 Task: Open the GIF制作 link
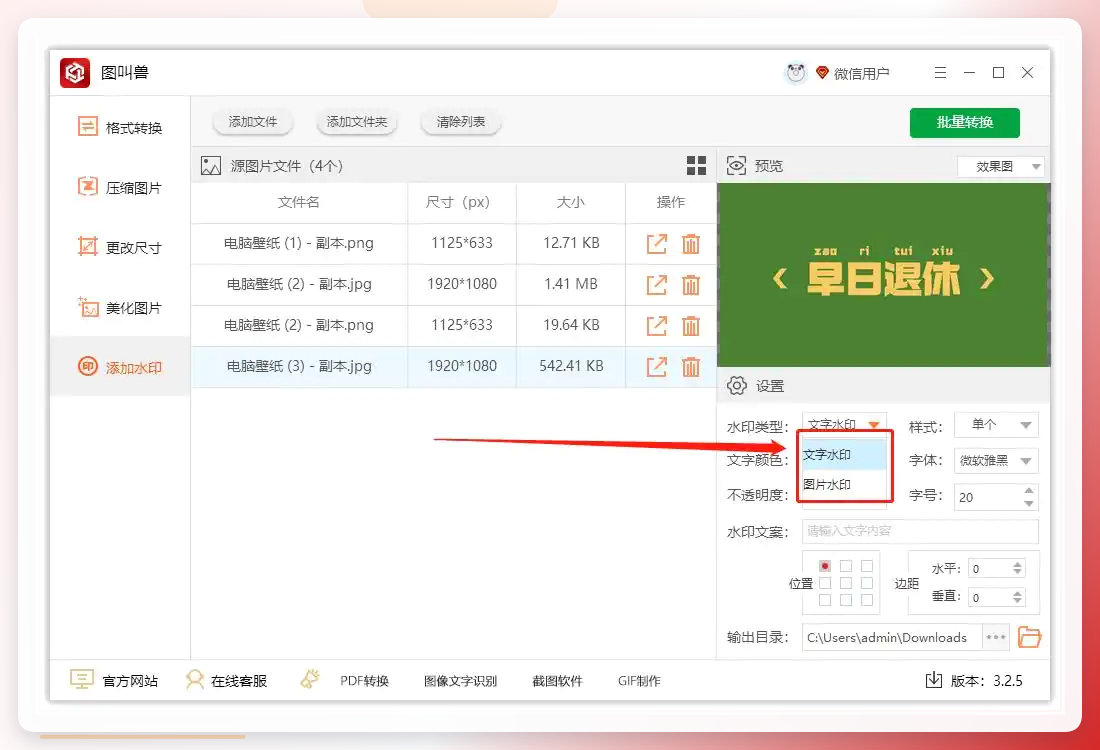coord(639,681)
